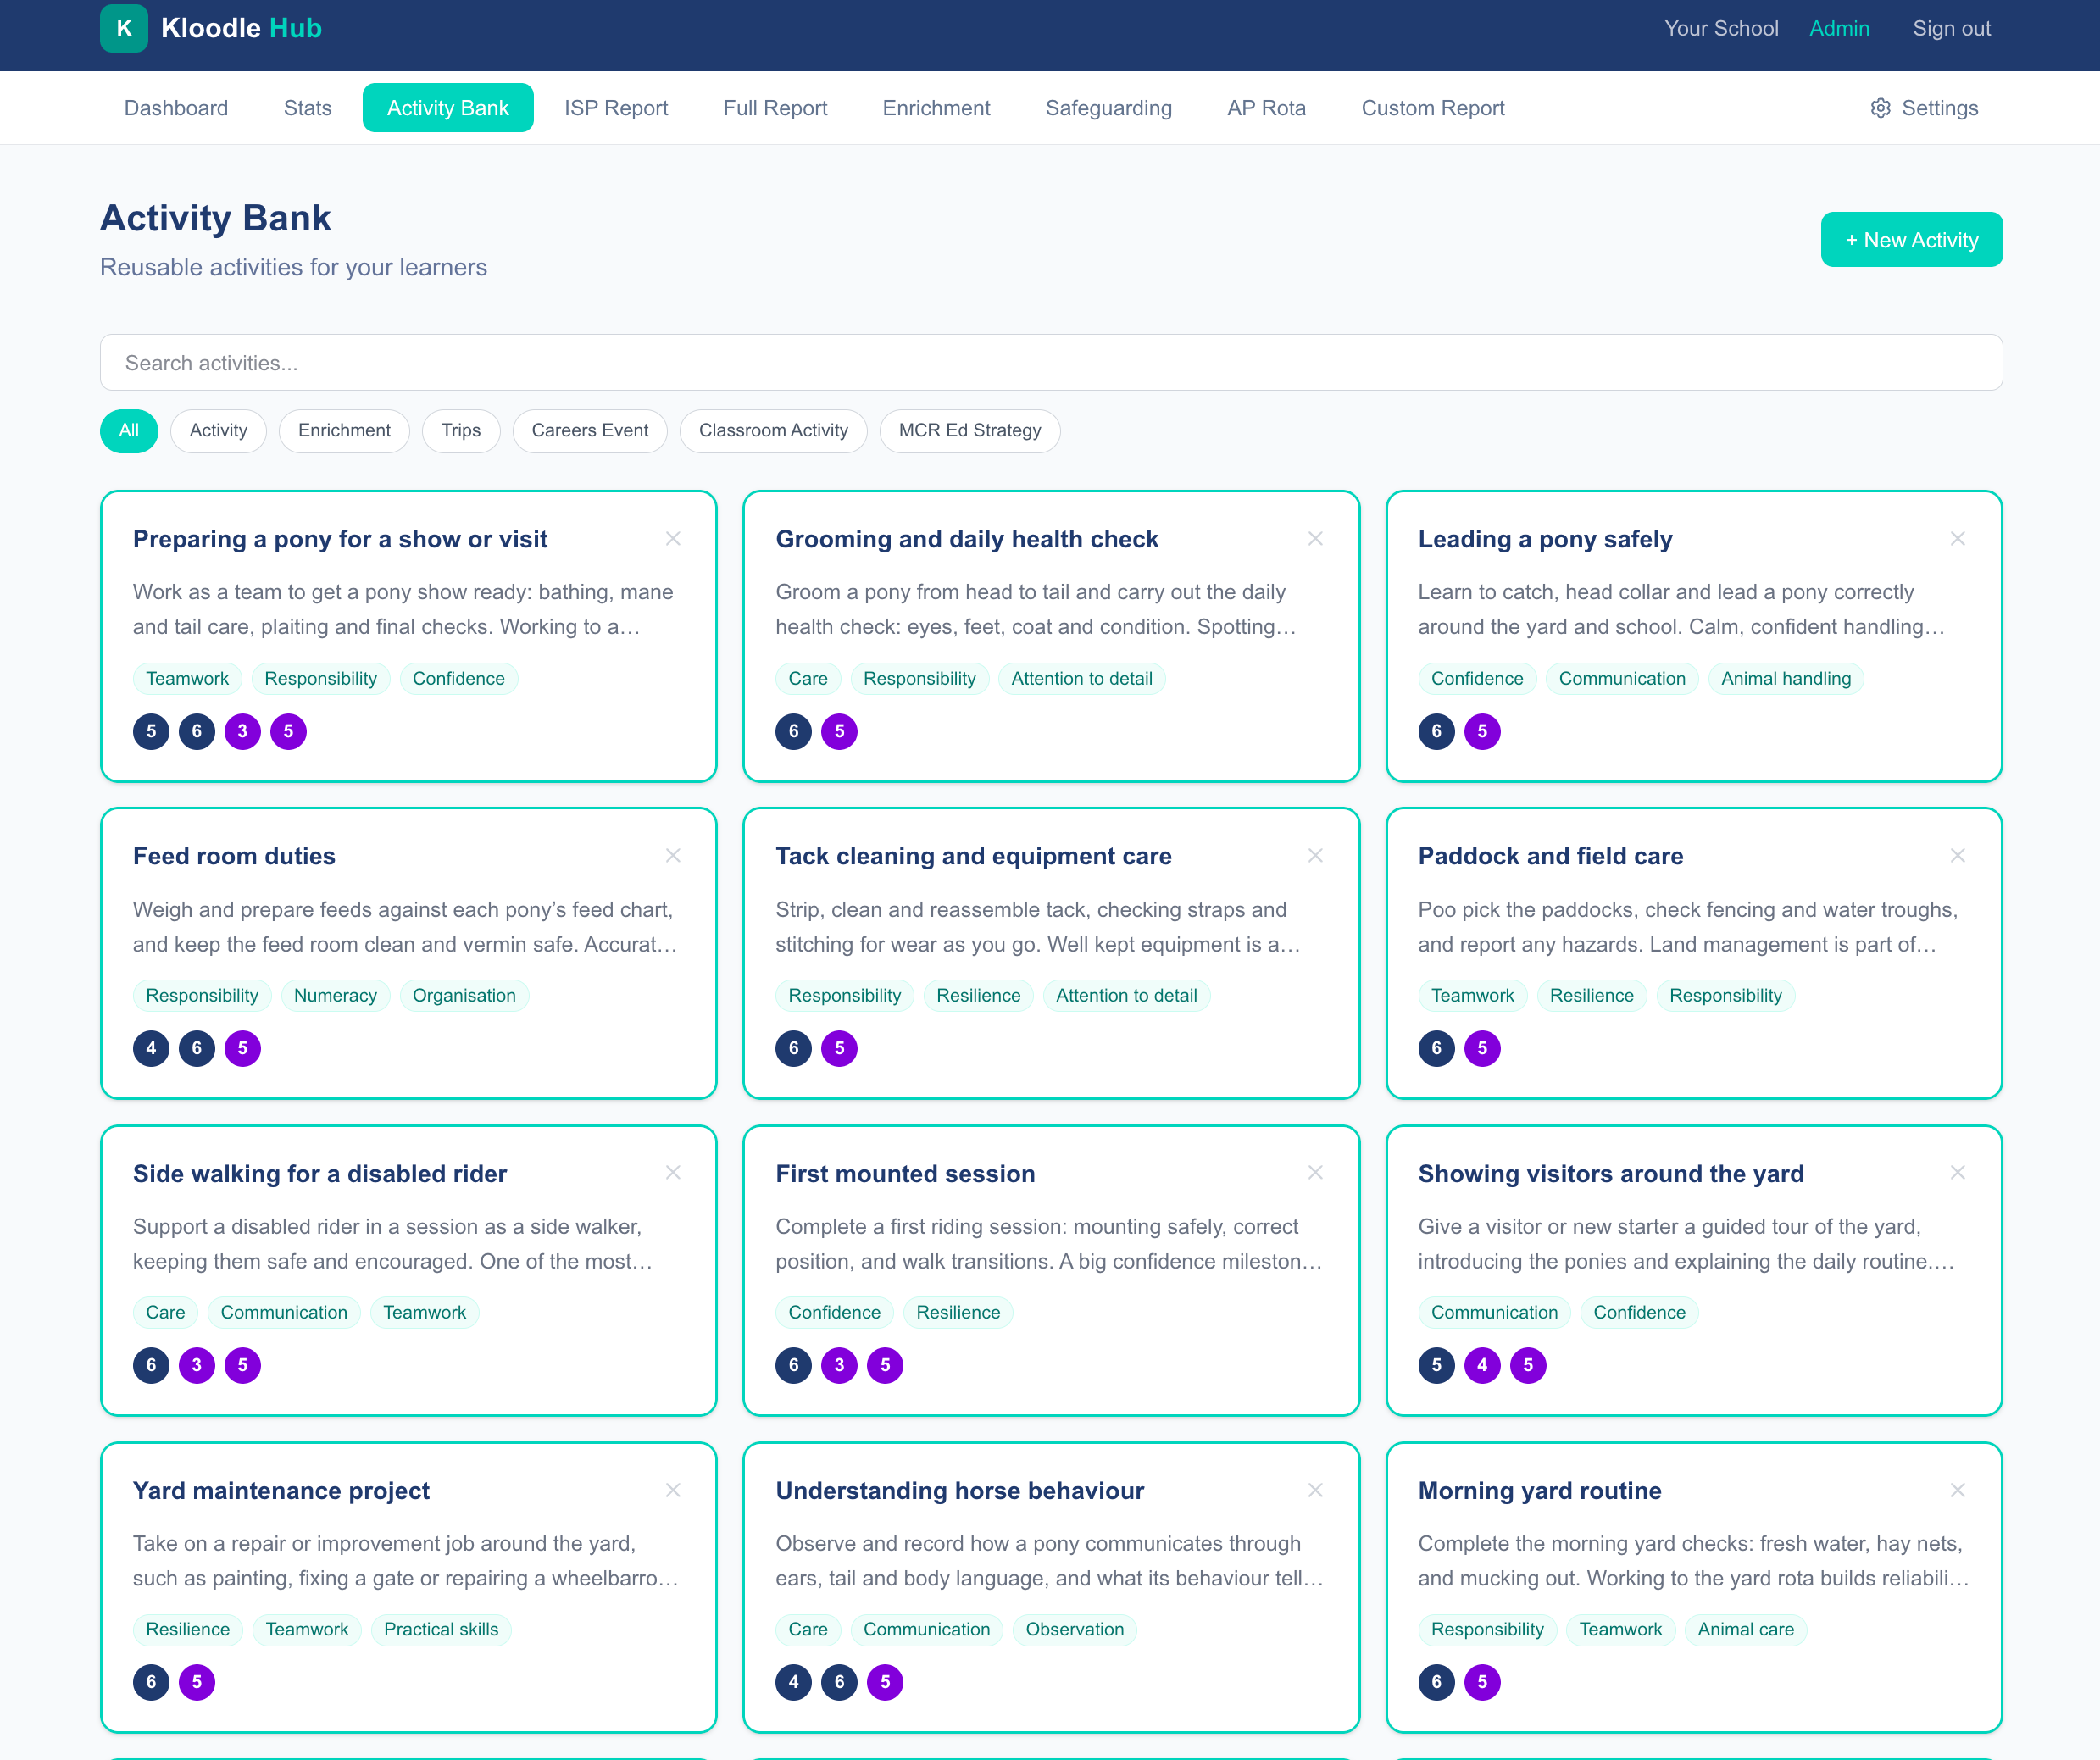2100x1760 pixels.
Task: Select the Classroom Activity filter
Action: point(773,431)
